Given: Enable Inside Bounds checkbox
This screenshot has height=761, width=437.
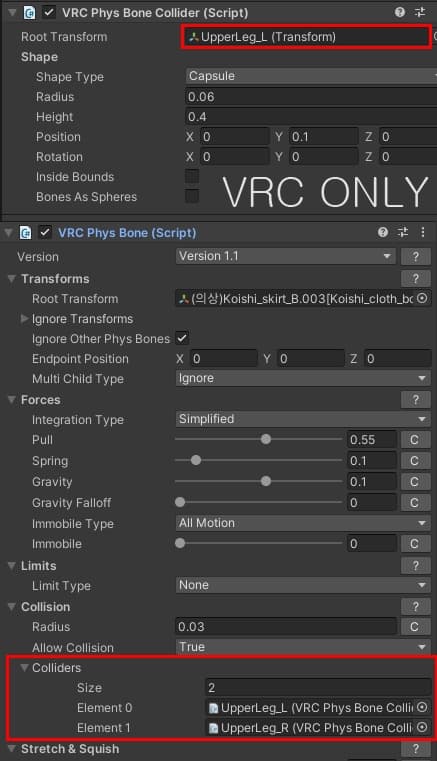Looking at the screenshot, I should click(x=192, y=176).
